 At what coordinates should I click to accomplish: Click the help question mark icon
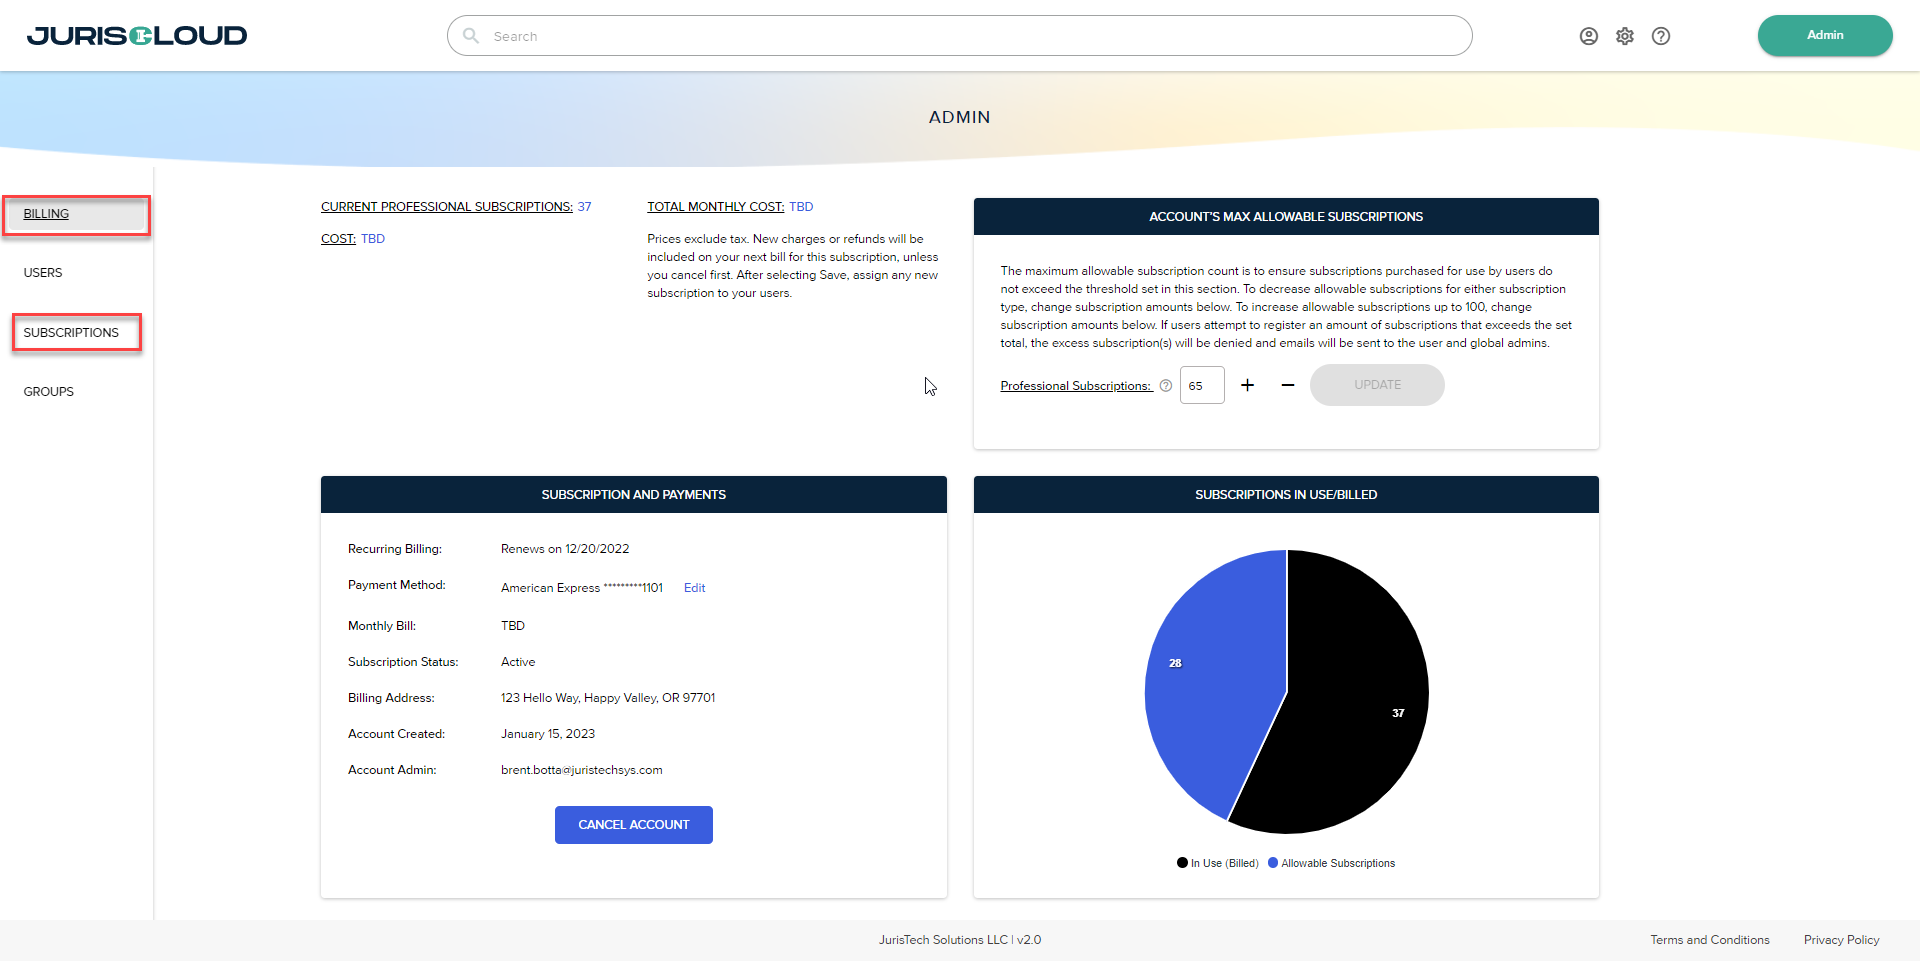[x=1660, y=36]
